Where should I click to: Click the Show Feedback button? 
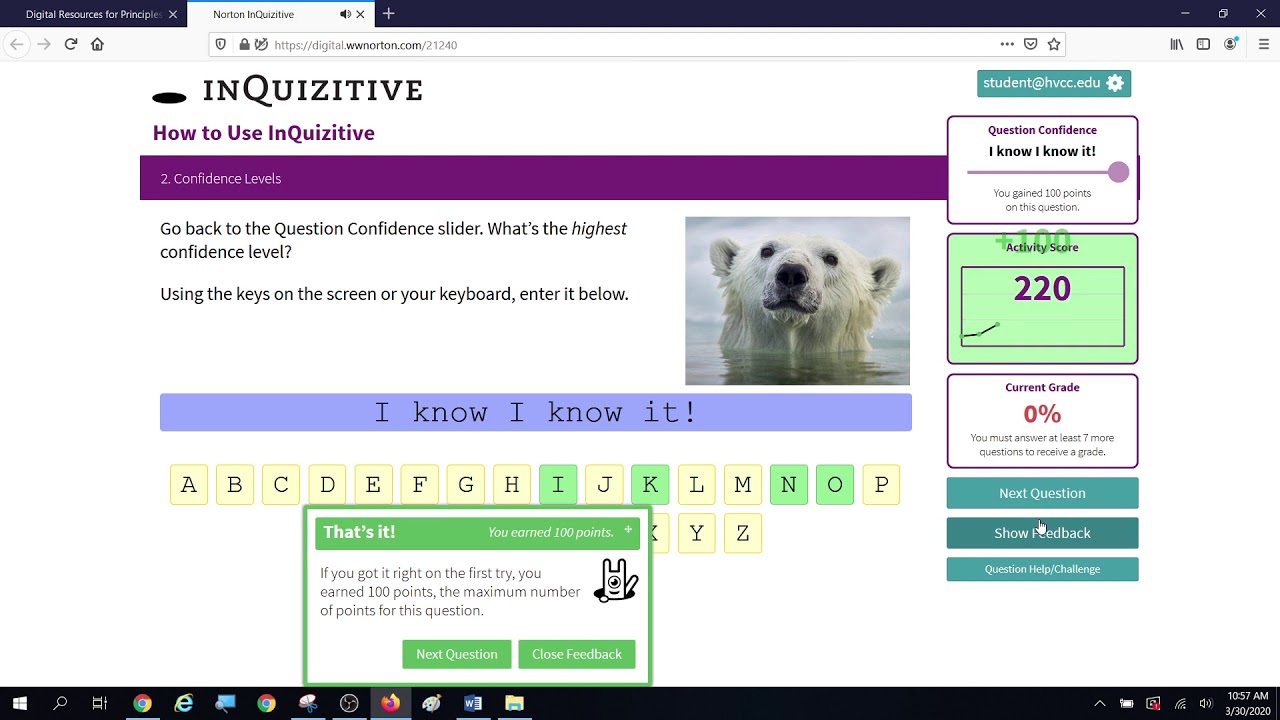(x=1042, y=533)
